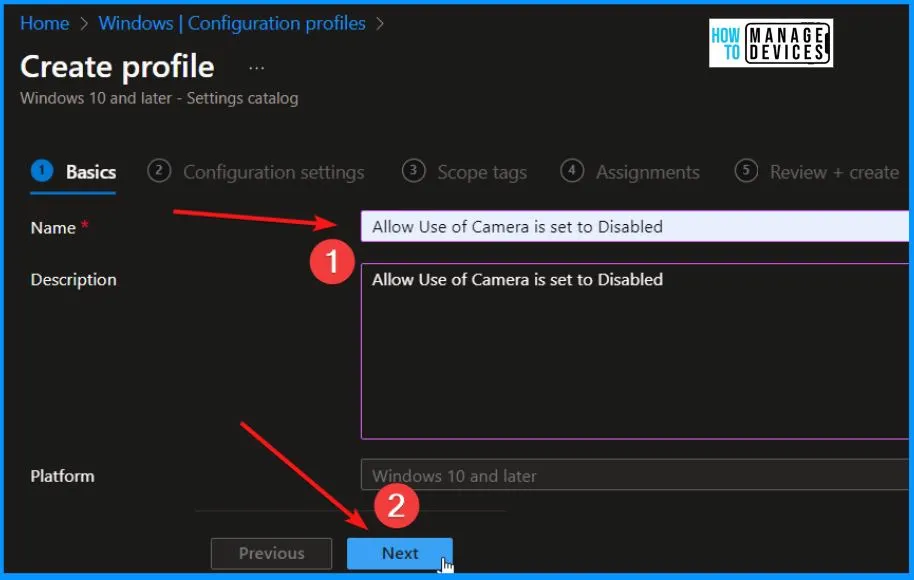The image size is (914, 580).
Task: Click into the Description text area
Action: point(635,351)
